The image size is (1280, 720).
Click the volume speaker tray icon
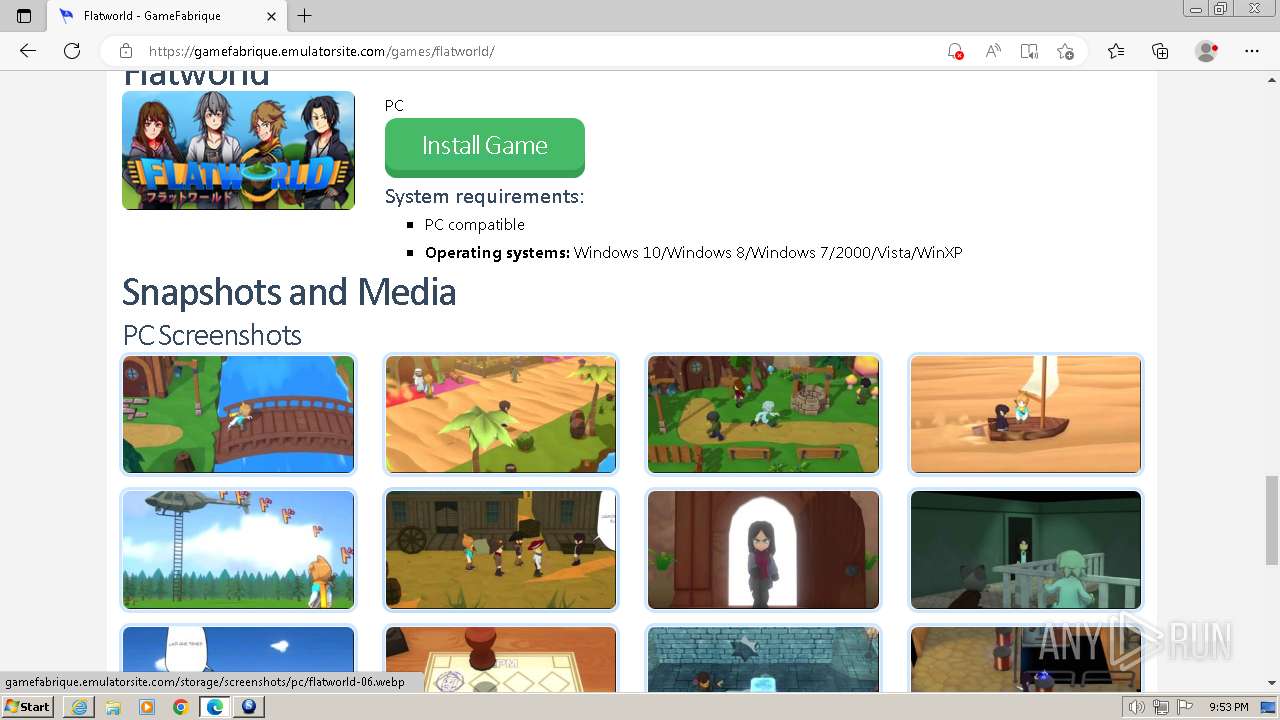pos(1137,707)
